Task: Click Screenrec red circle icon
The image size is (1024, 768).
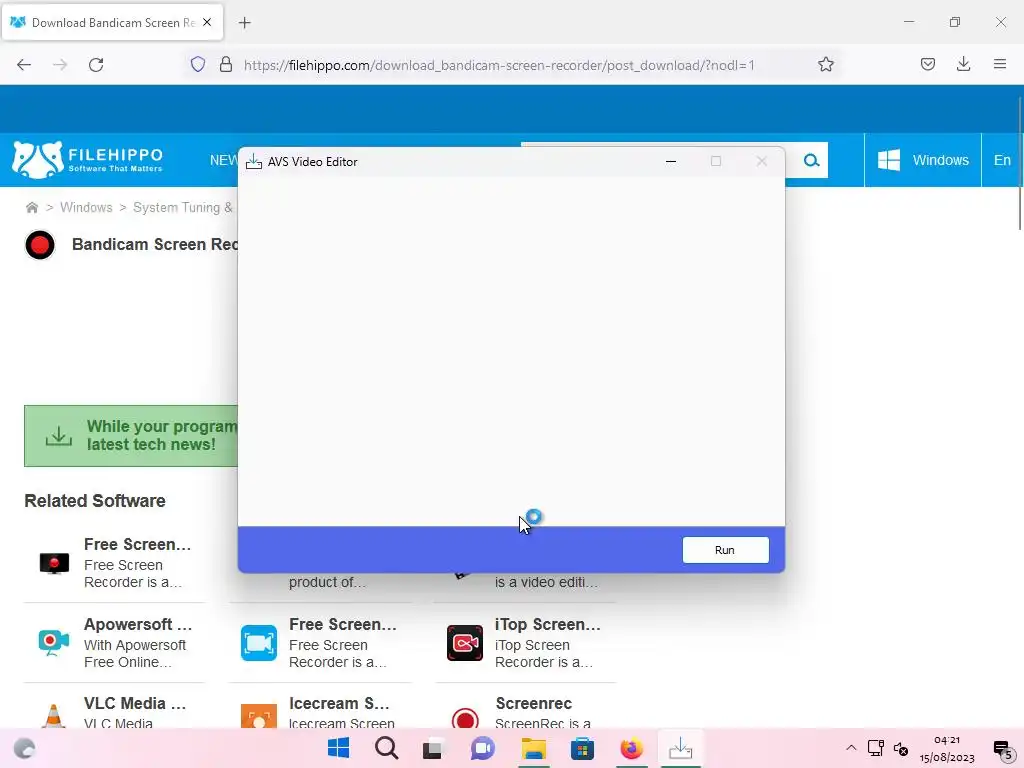Action: 465,718
